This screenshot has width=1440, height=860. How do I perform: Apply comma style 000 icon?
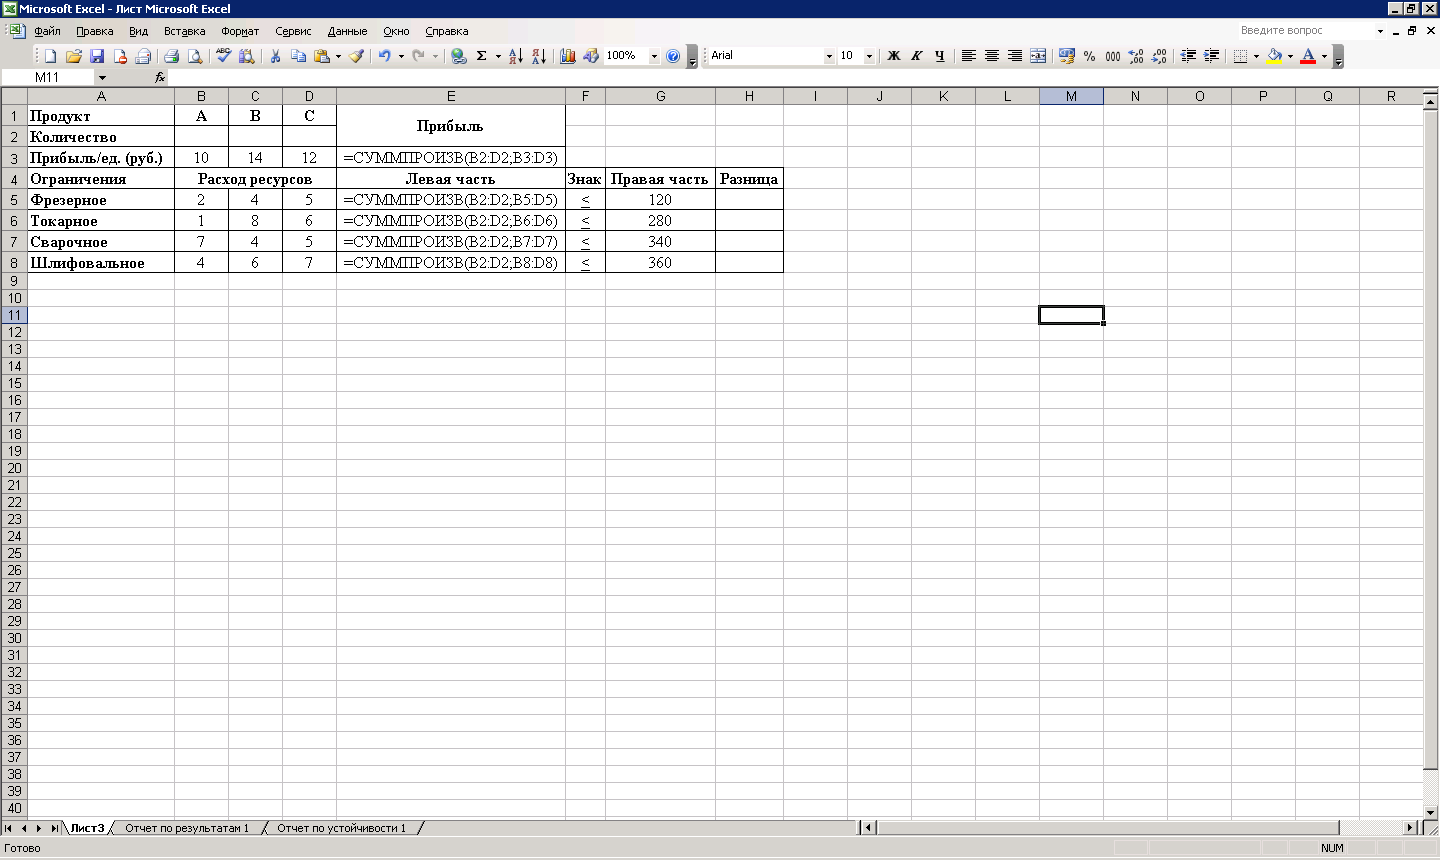pyautogui.click(x=1113, y=56)
